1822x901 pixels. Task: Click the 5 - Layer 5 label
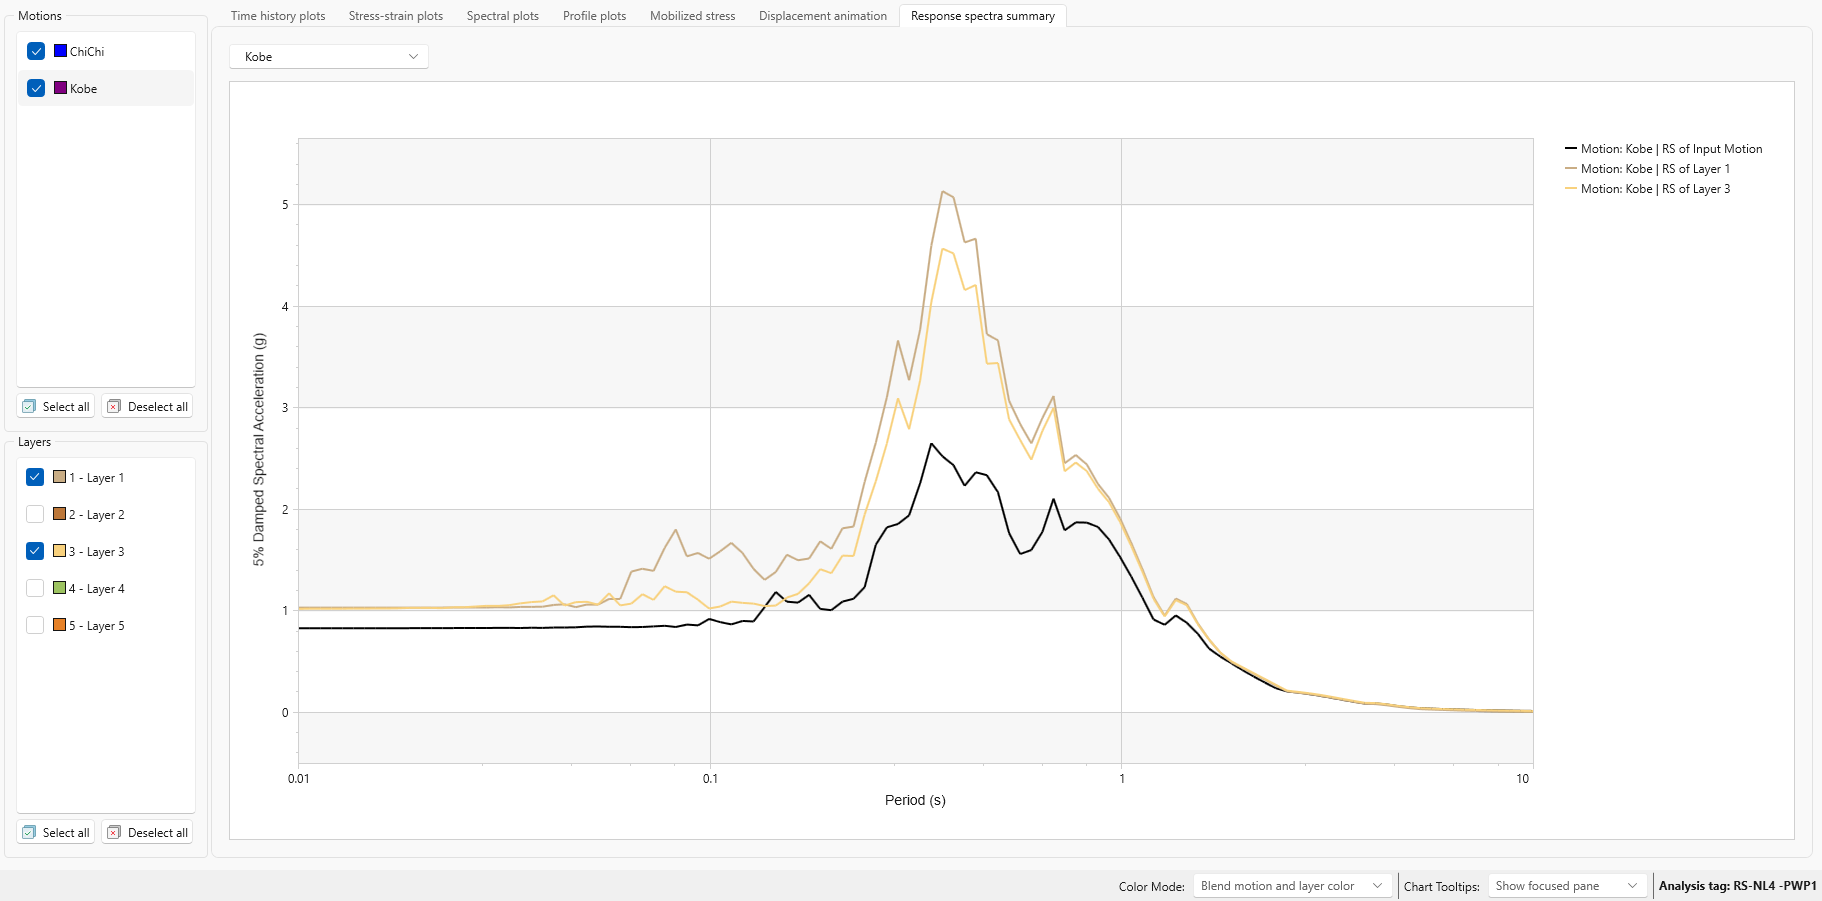click(97, 625)
